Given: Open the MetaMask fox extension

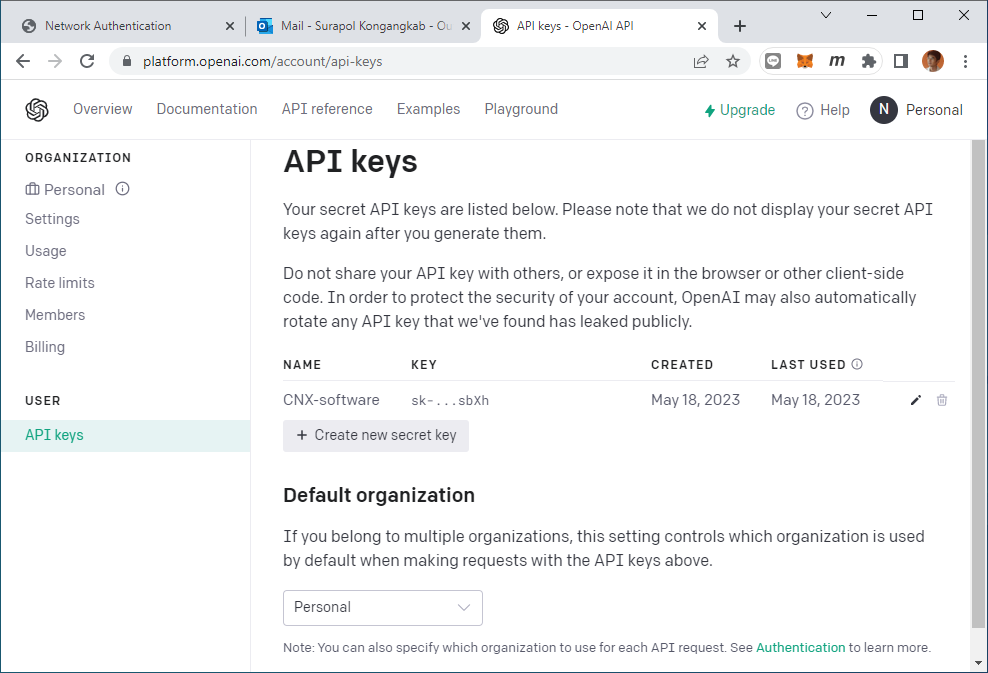Looking at the screenshot, I should coord(805,61).
